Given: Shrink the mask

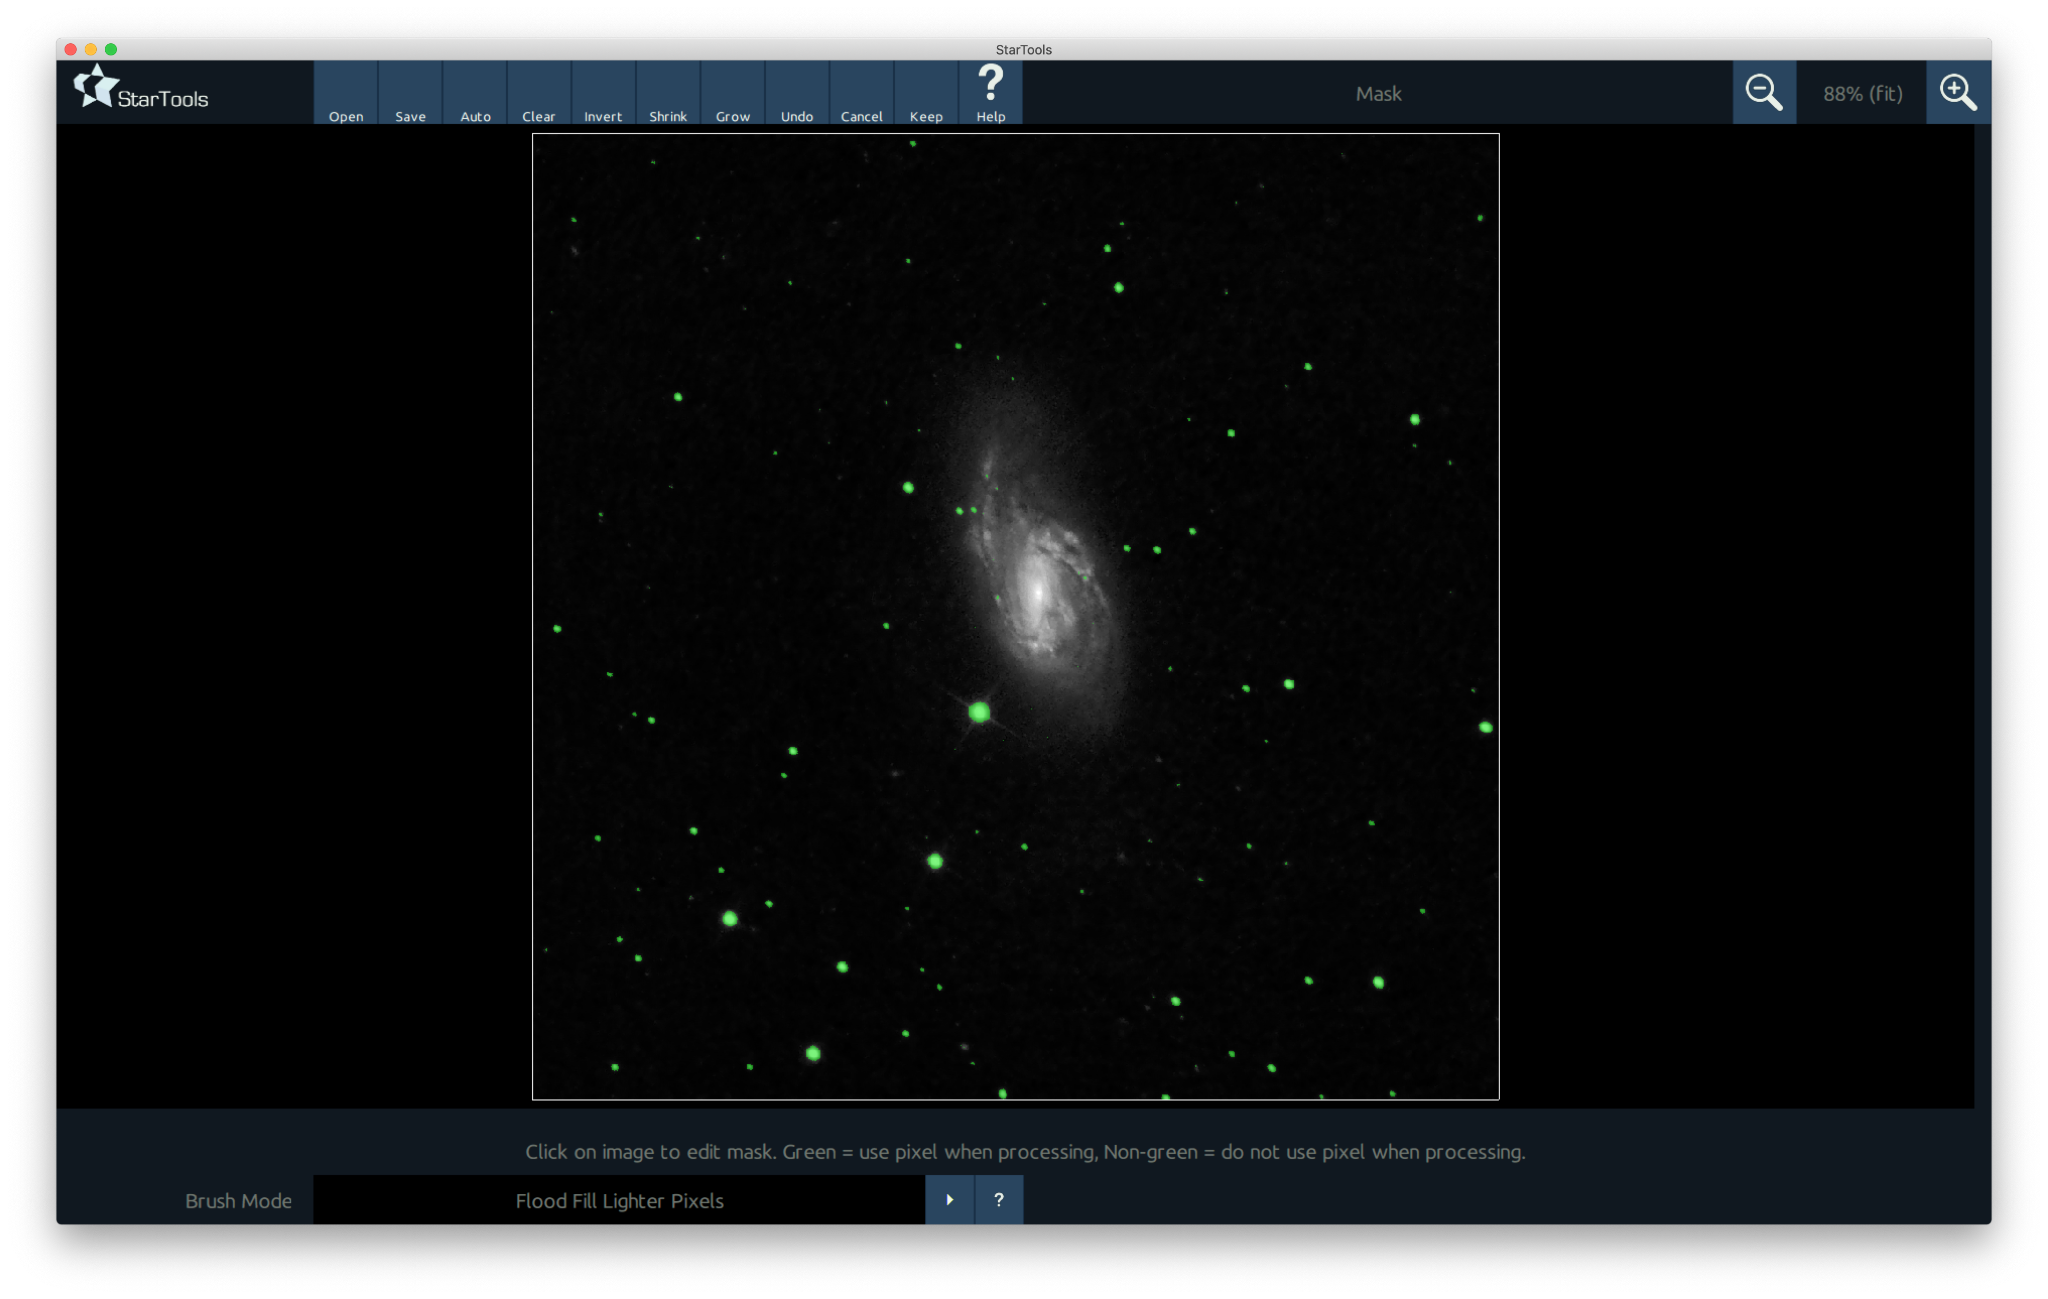Looking at the screenshot, I should (x=668, y=93).
